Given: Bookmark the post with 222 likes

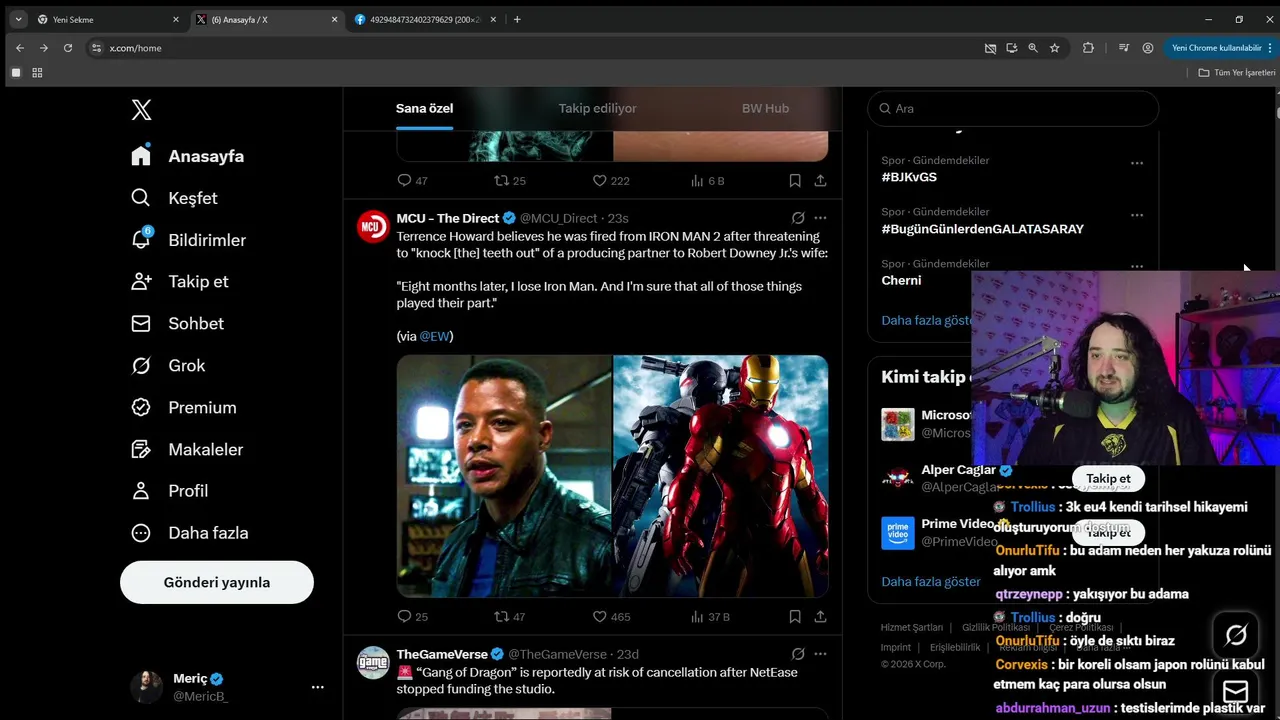Looking at the screenshot, I should coord(795,181).
